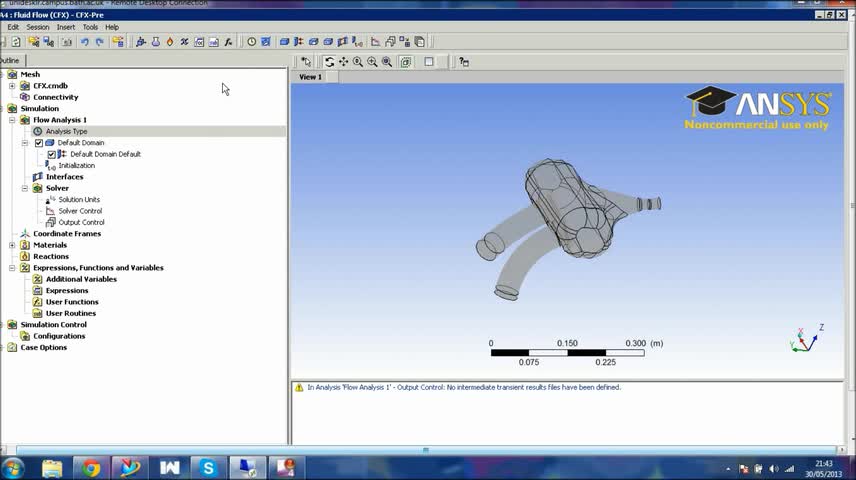This screenshot has height=480, width=856.
Task: Select Additional Variables tree item
Action: coord(81,279)
